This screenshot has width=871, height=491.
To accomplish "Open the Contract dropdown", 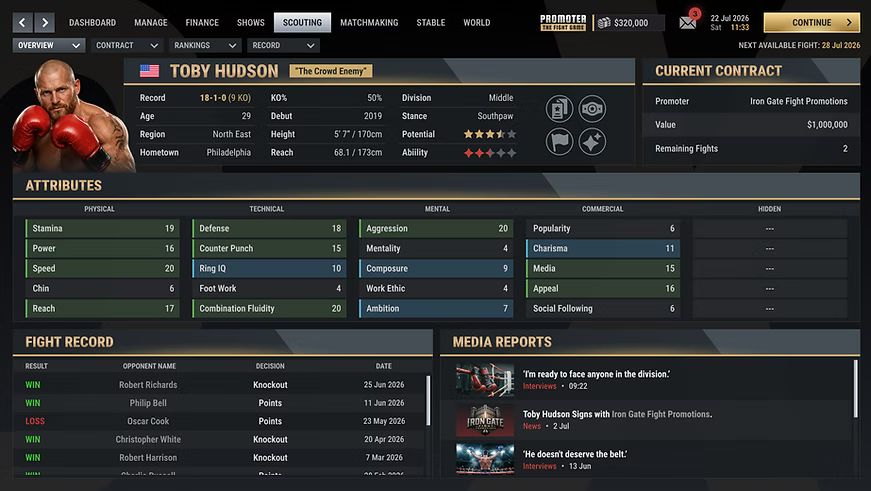I will [x=127, y=45].
